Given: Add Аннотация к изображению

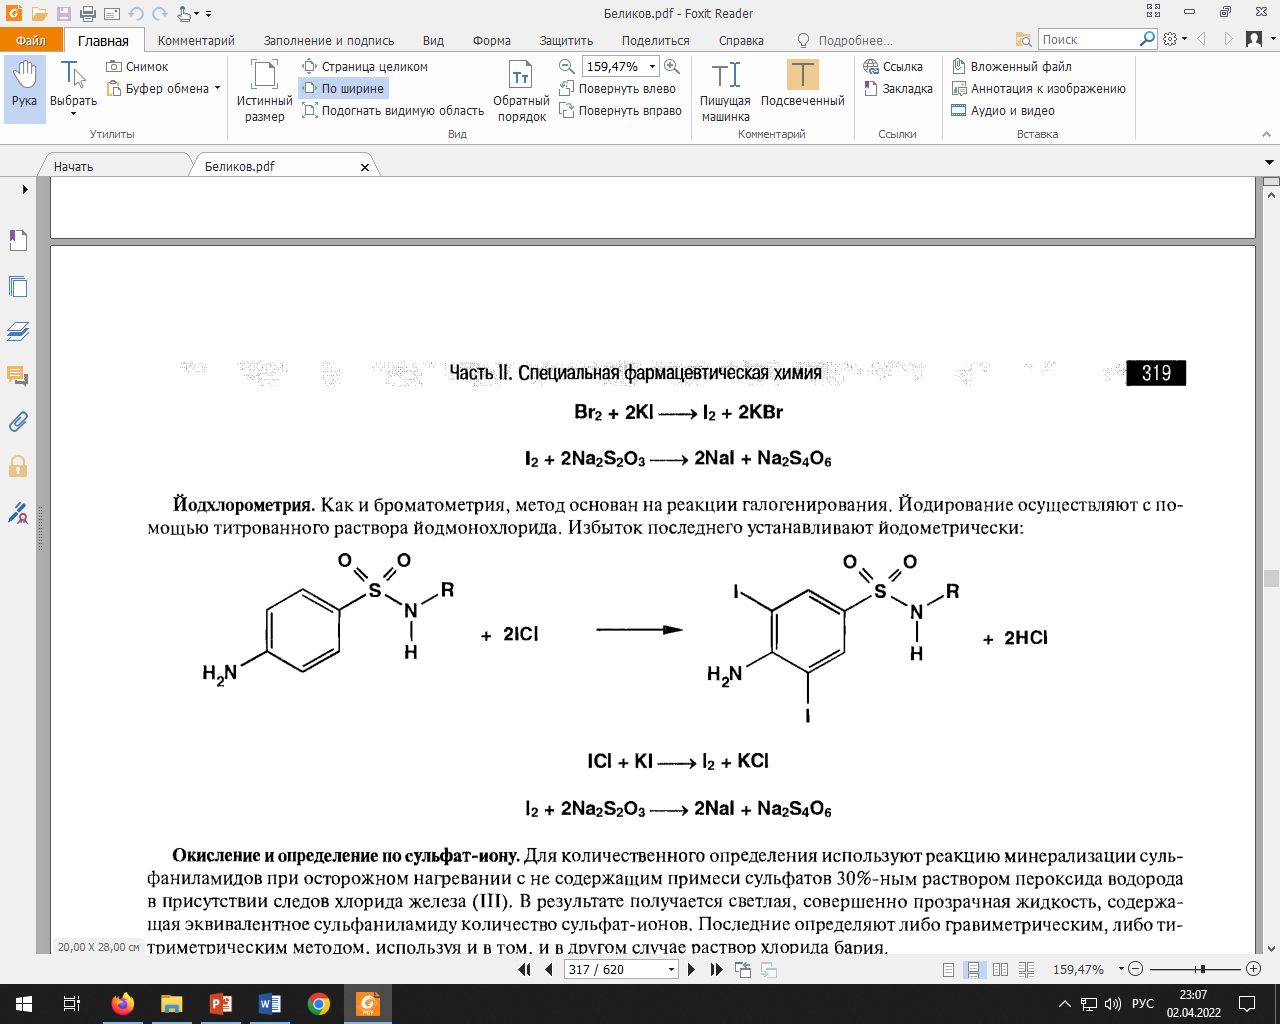Looking at the screenshot, I should tap(1038, 89).
